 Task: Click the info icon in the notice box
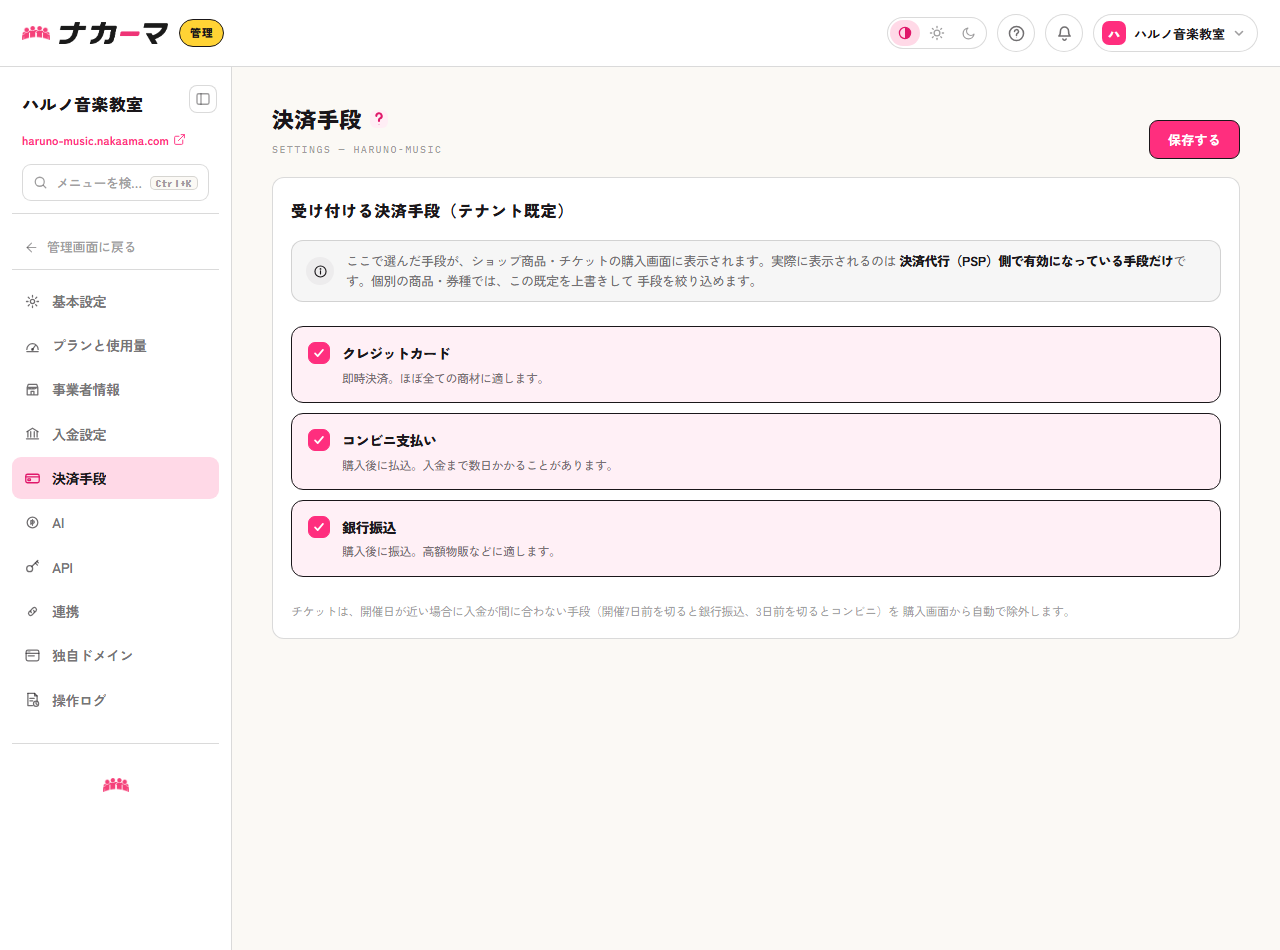click(320, 271)
